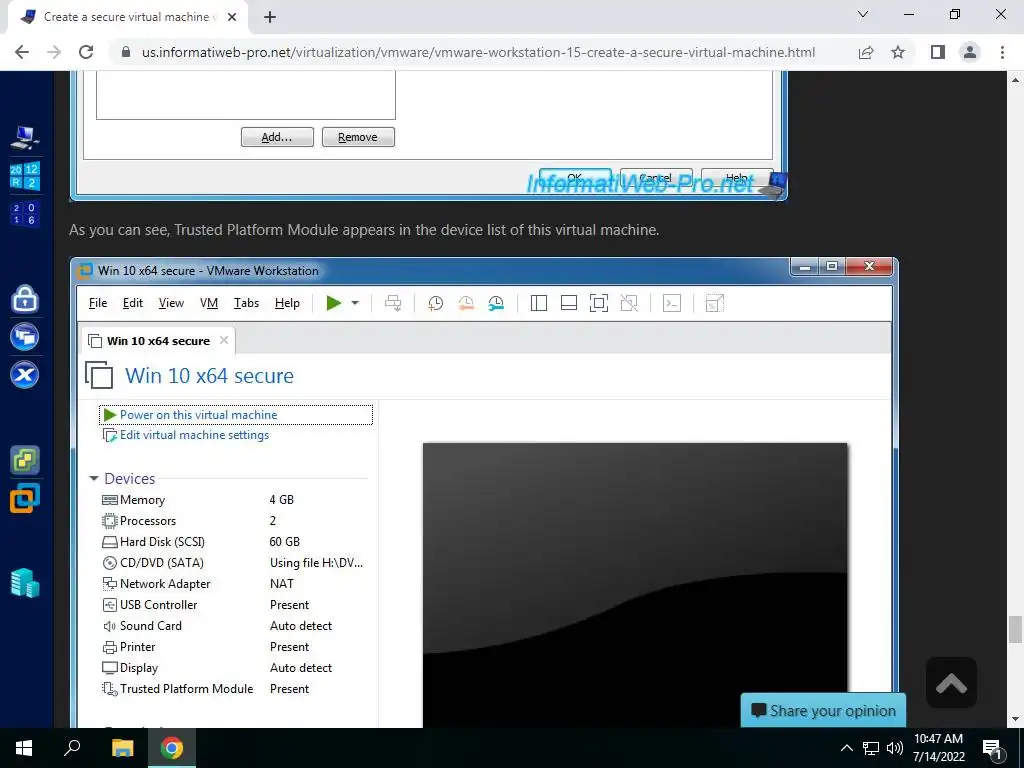Click the X circle sidebar icon
The width and height of the screenshot is (1024, 768).
point(25,375)
